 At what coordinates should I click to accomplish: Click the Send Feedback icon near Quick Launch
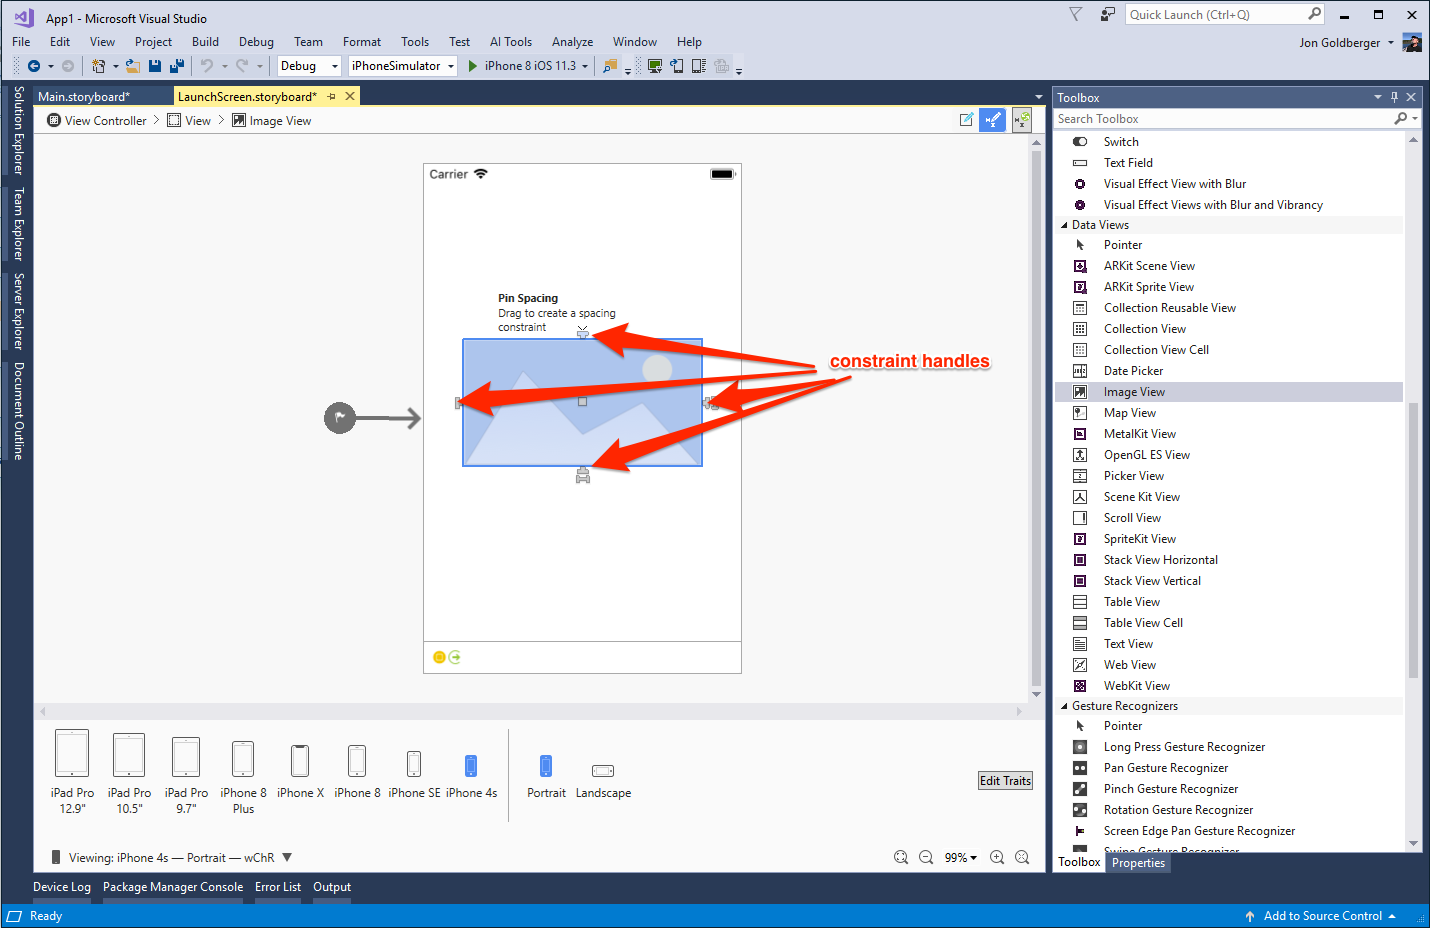(1107, 14)
